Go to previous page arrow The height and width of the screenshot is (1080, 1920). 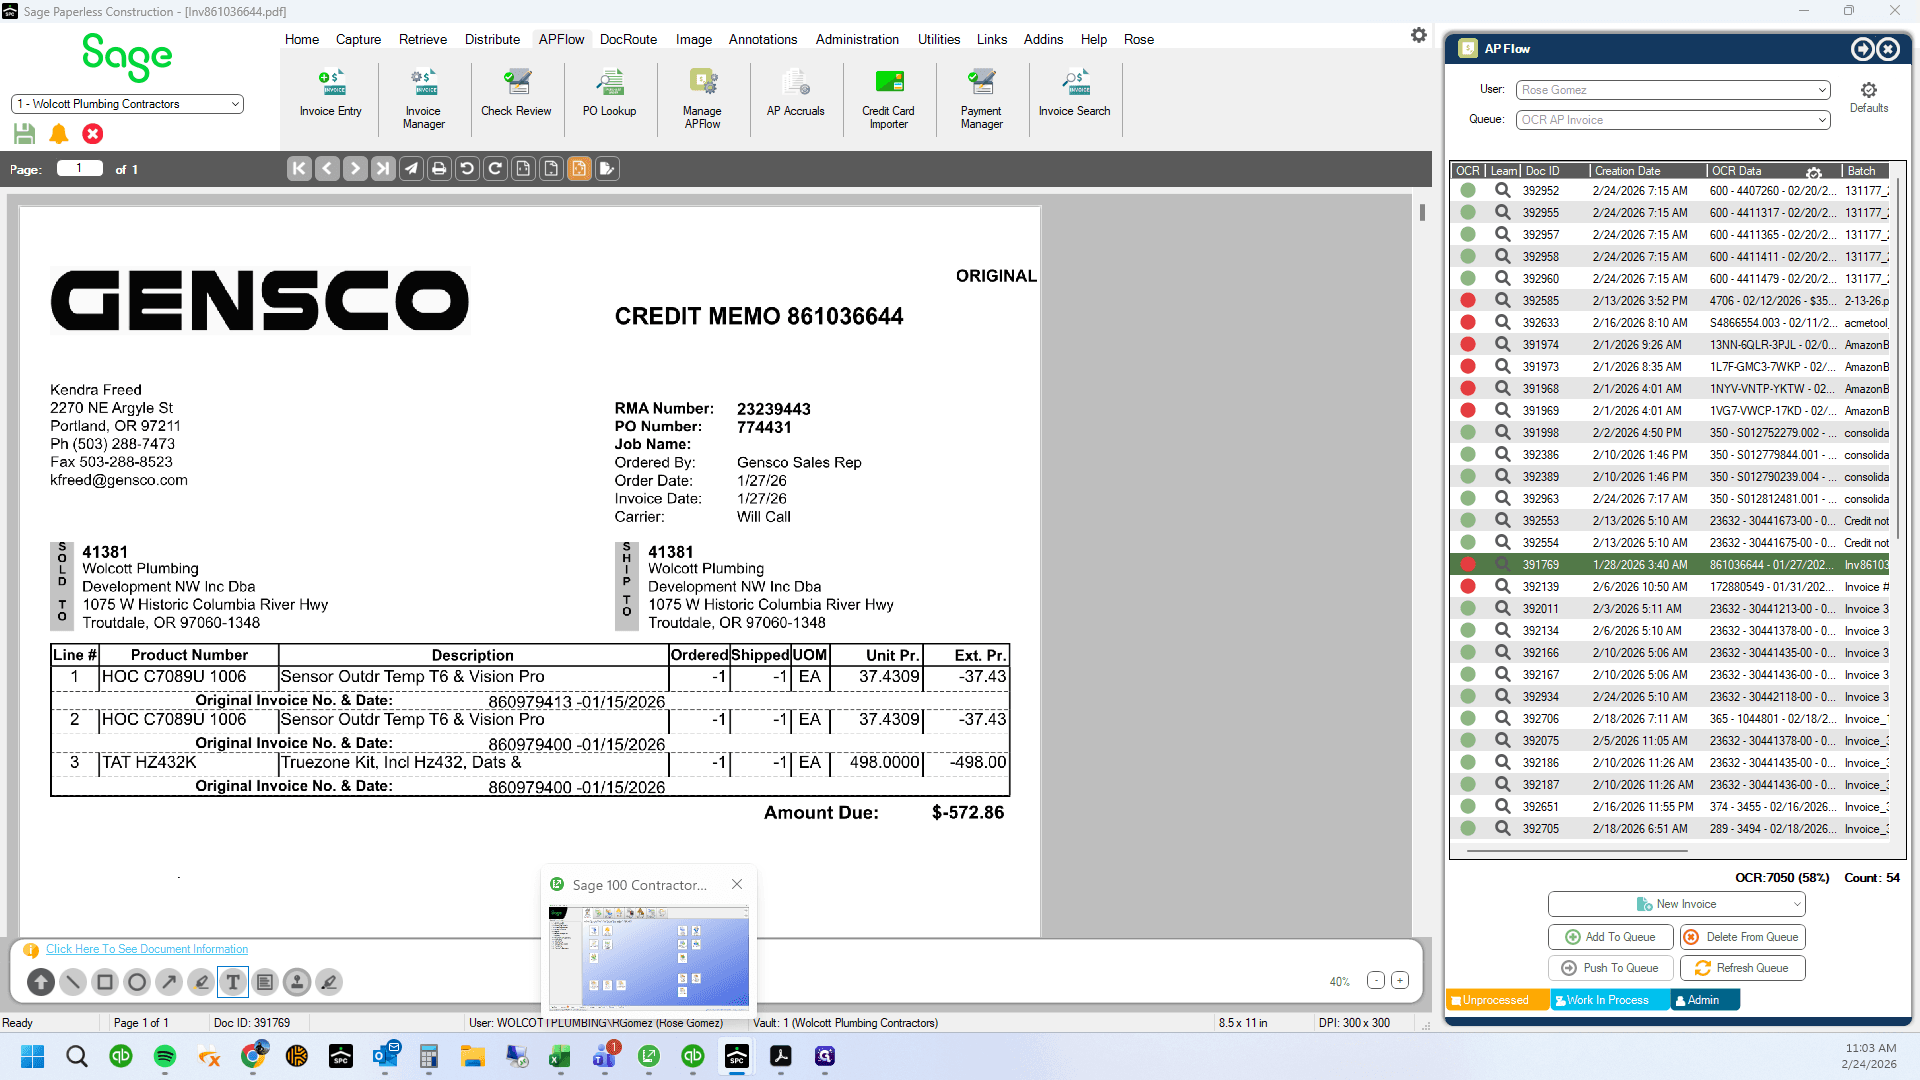point(327,169)
